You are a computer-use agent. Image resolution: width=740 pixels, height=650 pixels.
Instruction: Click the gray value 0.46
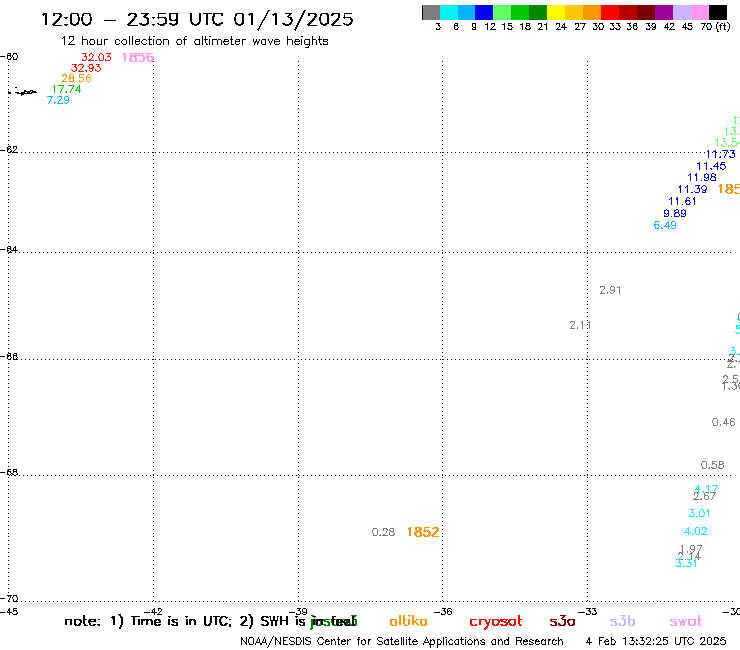tap(723, 422)
